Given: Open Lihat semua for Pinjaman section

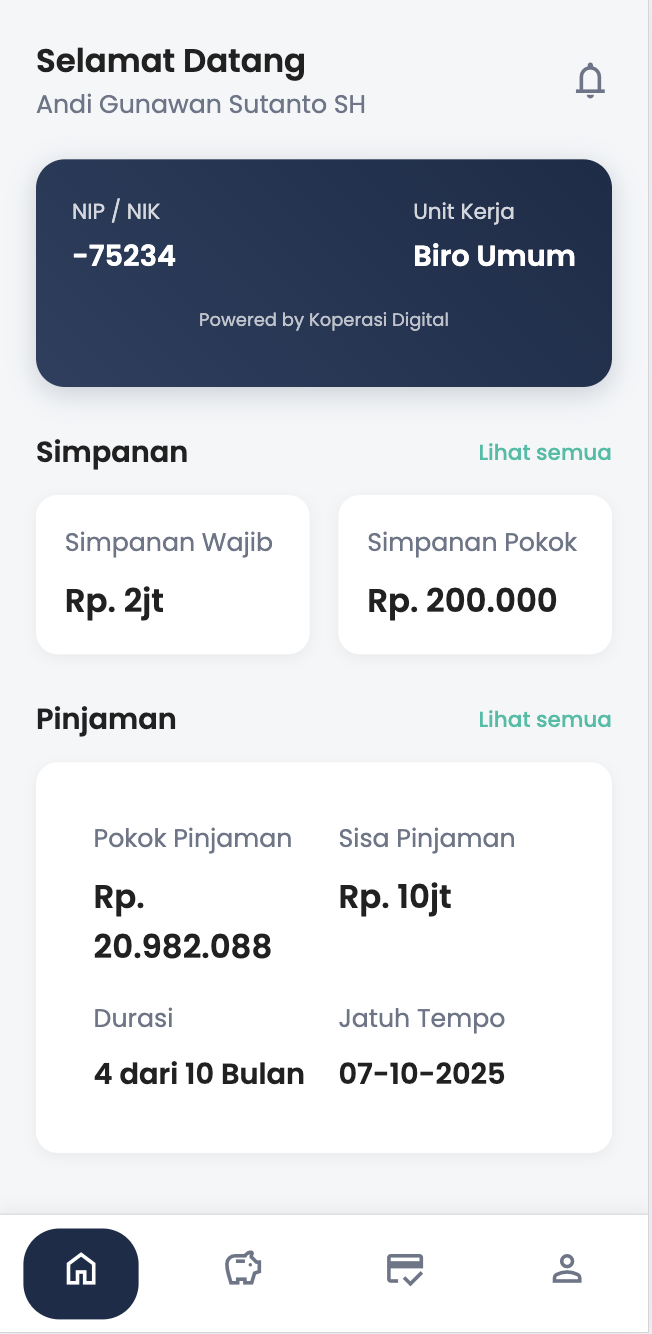Looking at the screenshot, I should coord(545,719).
